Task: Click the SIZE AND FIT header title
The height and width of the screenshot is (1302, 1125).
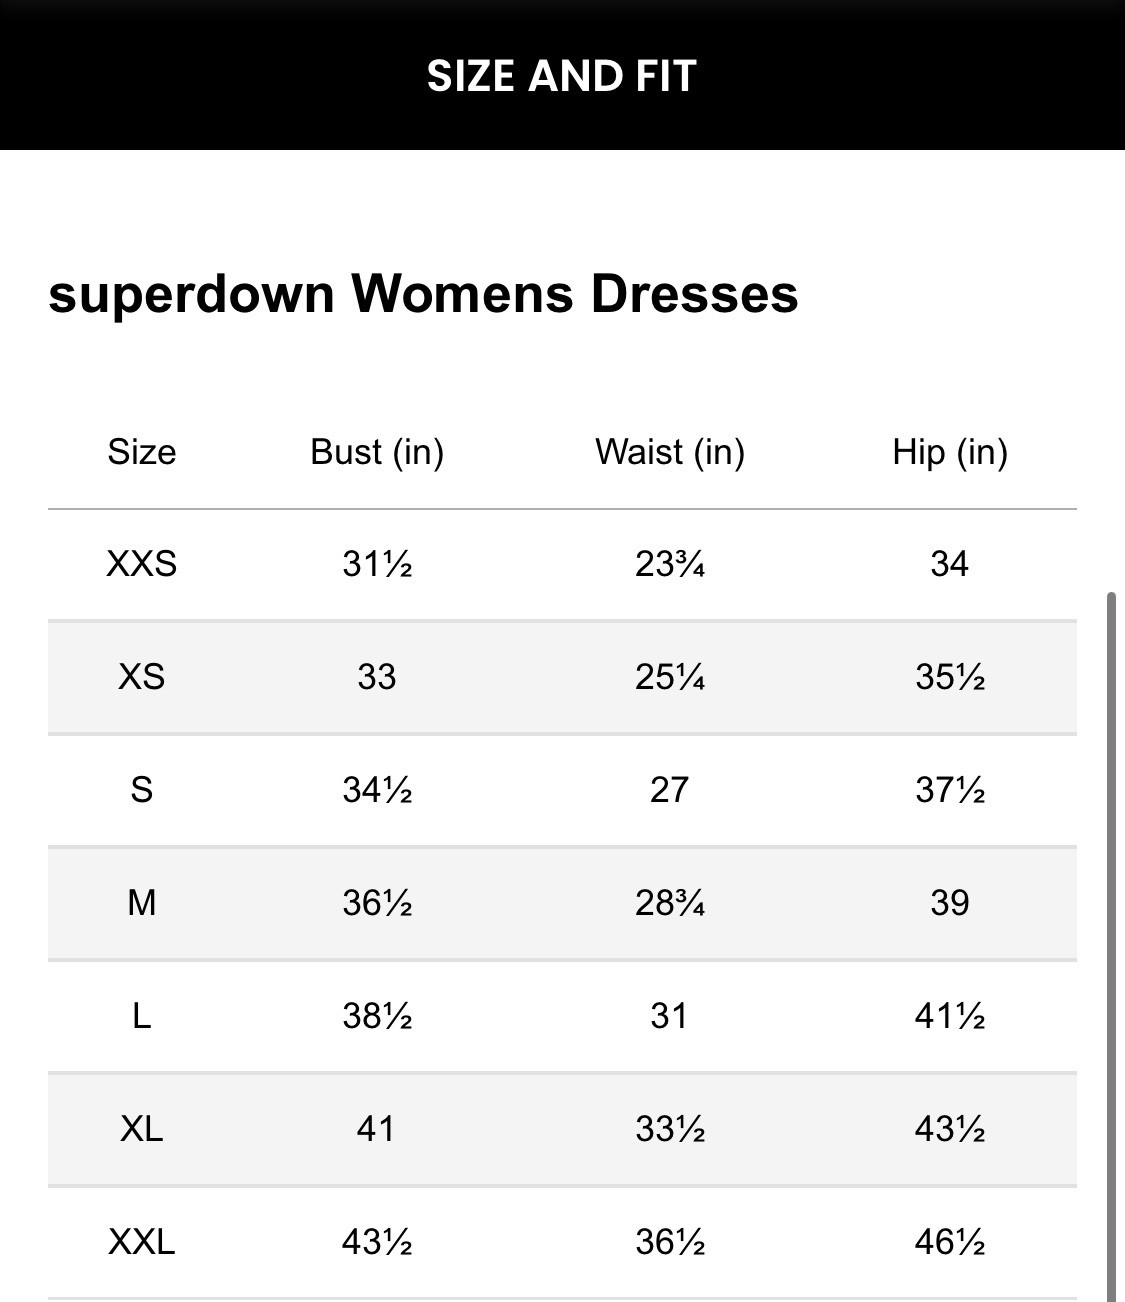Action: [561, 76]
